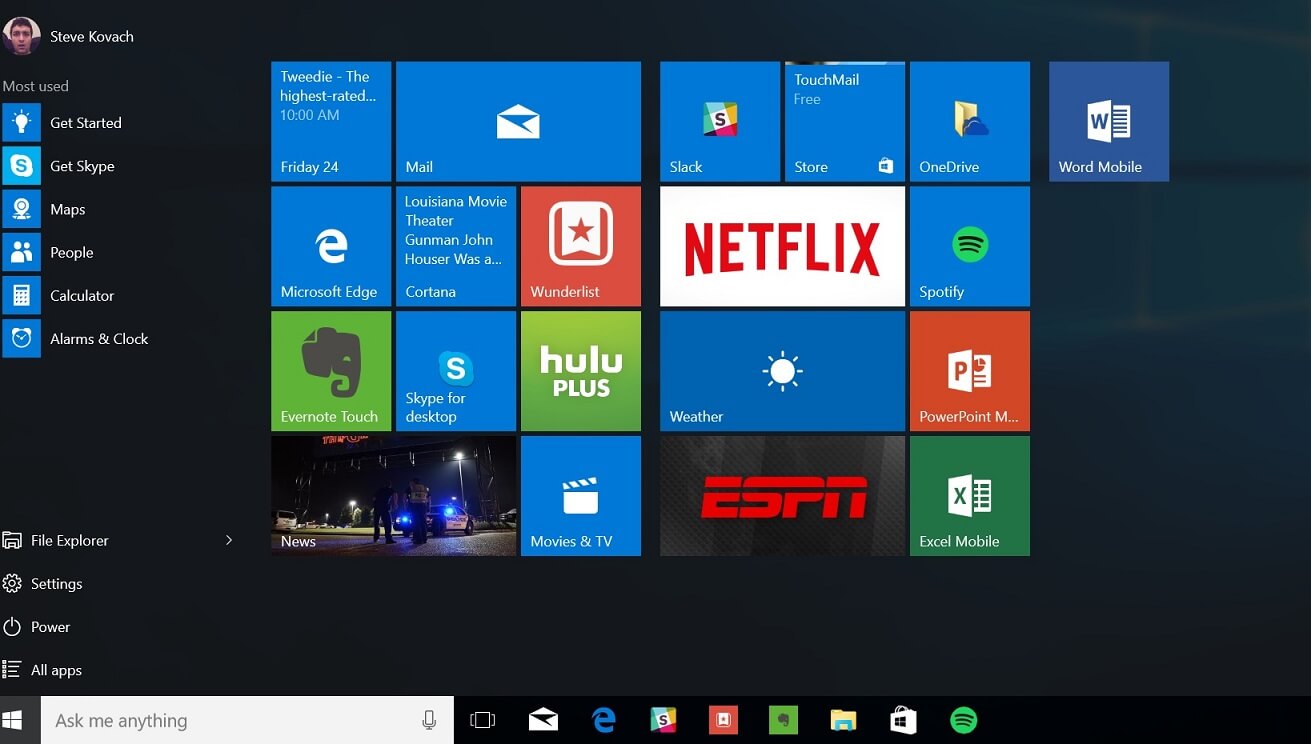Activate the voice search microphone
Image resolution: width=1311 pixels, height=744 pixels.
click(x=429, y=720)
